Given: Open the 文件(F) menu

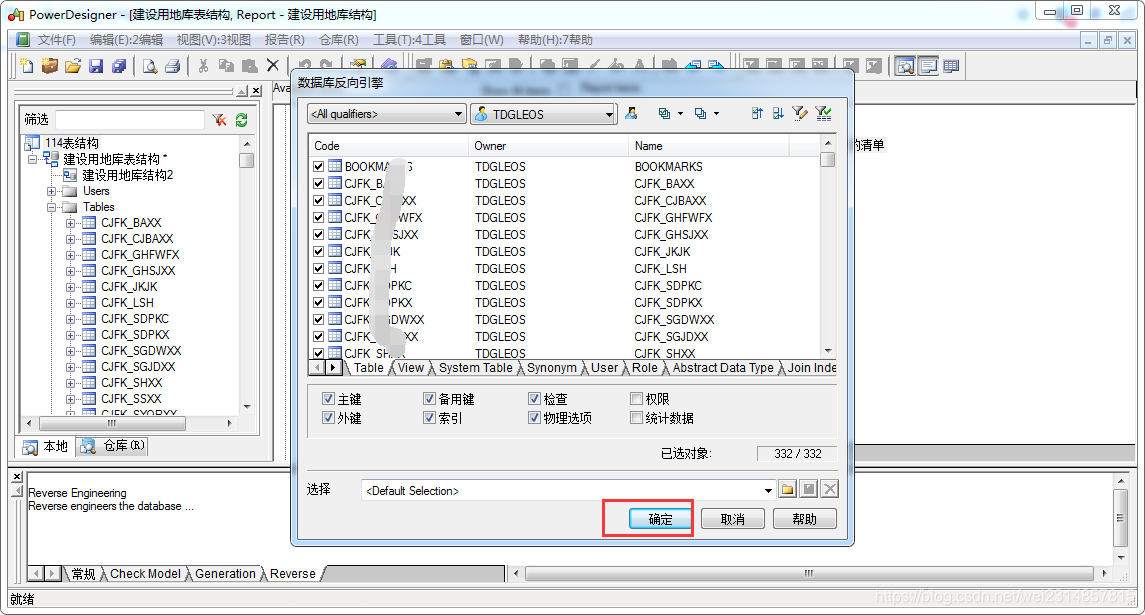Looking at the screenshot, I should [x=56, y=39].
